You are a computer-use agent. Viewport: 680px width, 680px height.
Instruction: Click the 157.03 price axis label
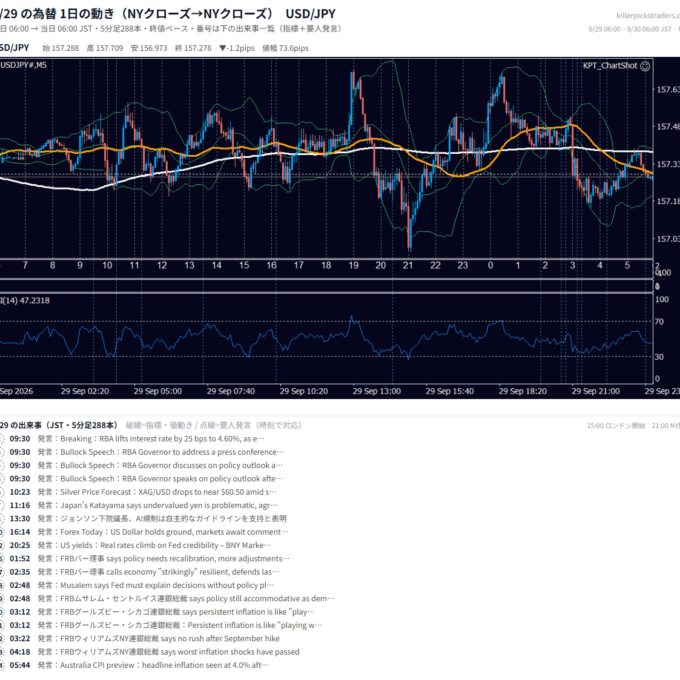coord(668,239)
